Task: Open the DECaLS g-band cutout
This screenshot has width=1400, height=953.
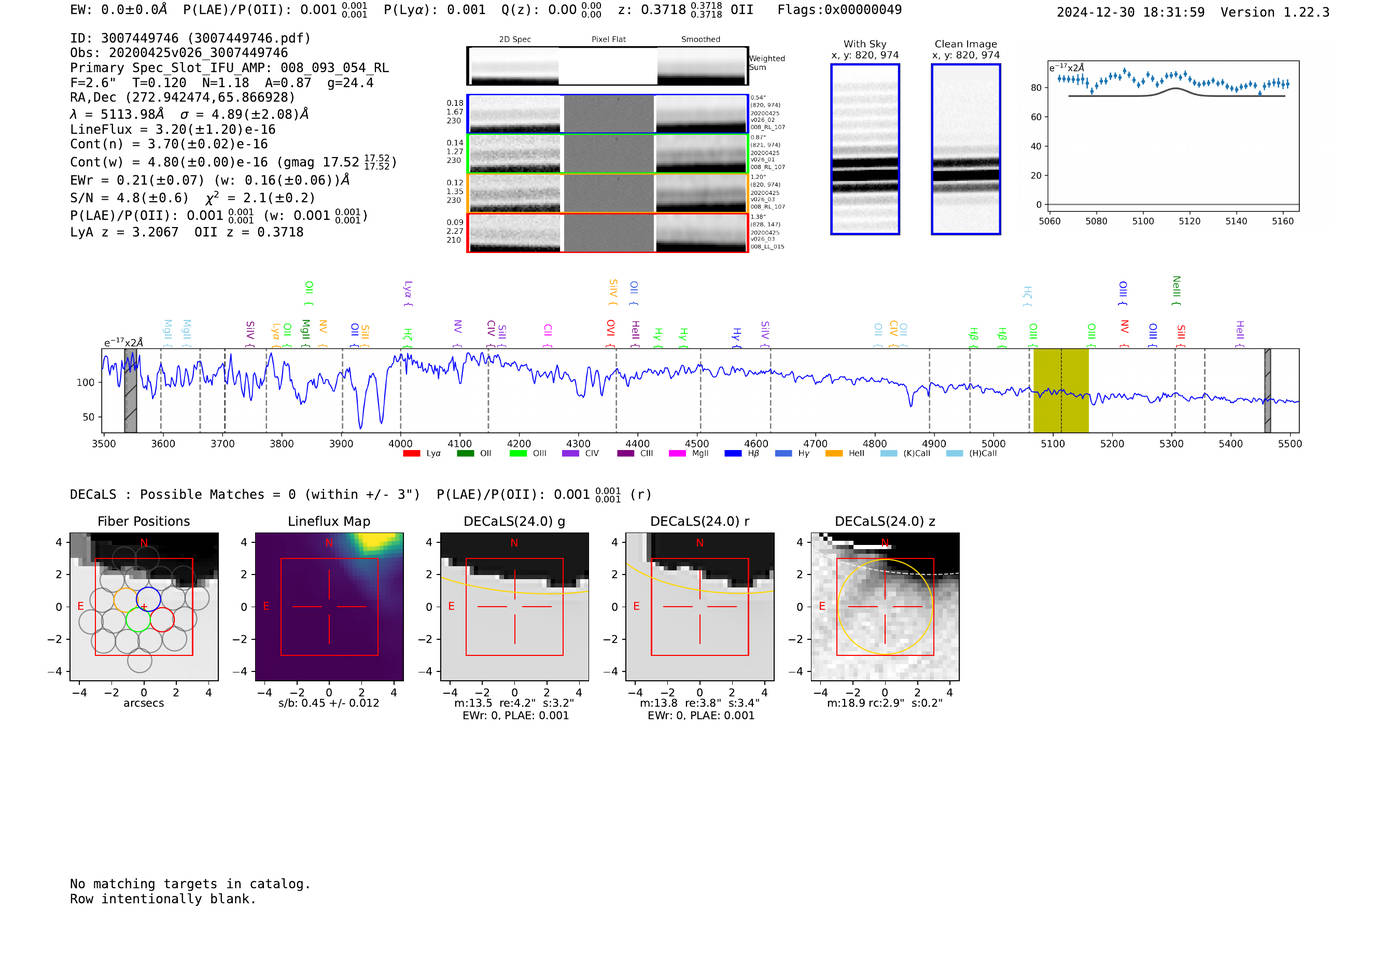Action: pyautogui.click(x=515, y=607)
